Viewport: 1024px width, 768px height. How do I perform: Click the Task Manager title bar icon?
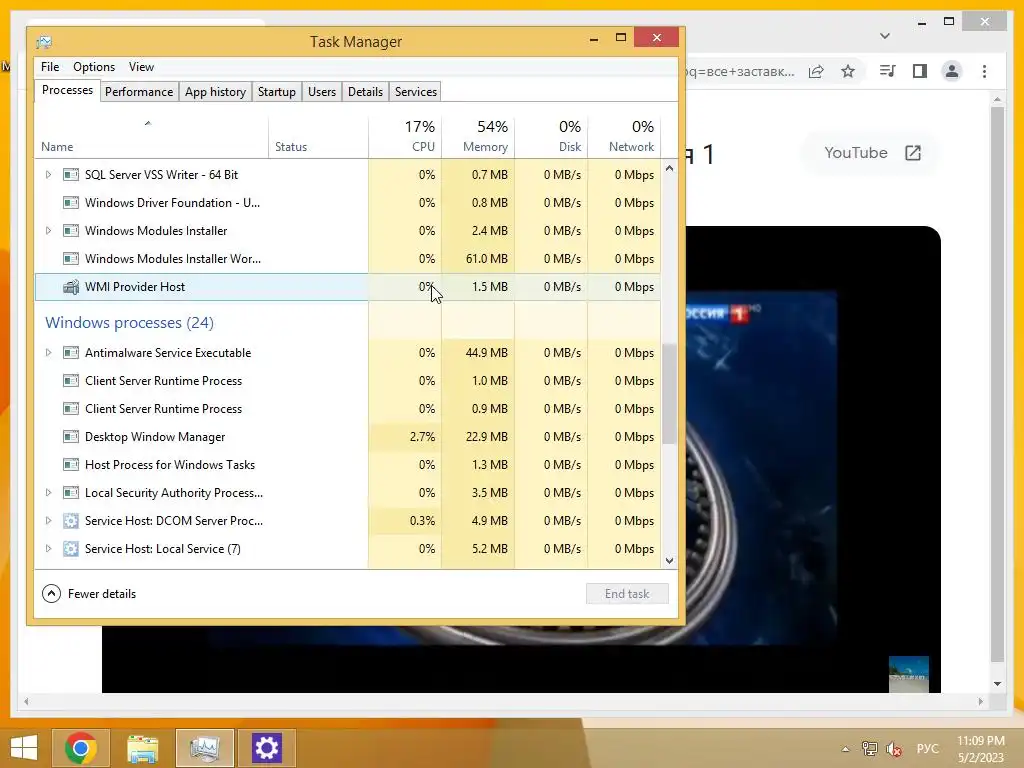click(44, 42)
